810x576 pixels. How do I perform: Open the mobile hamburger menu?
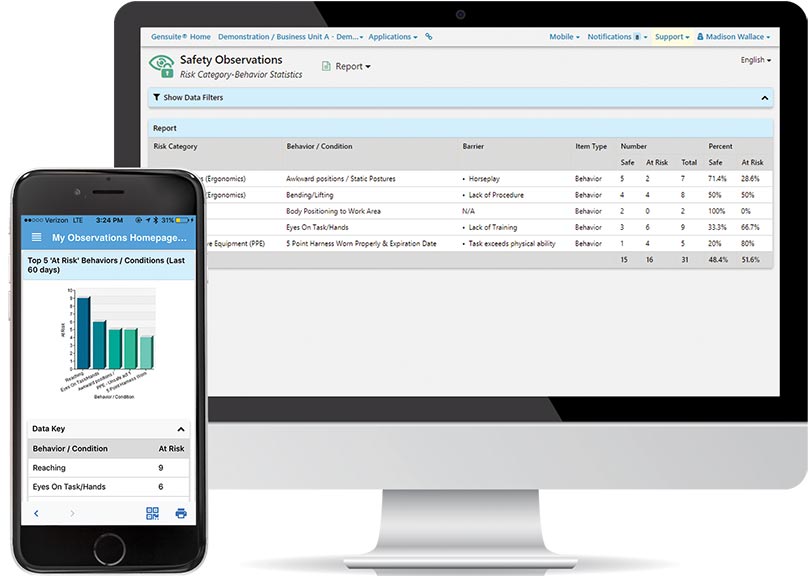coord(37,238)
